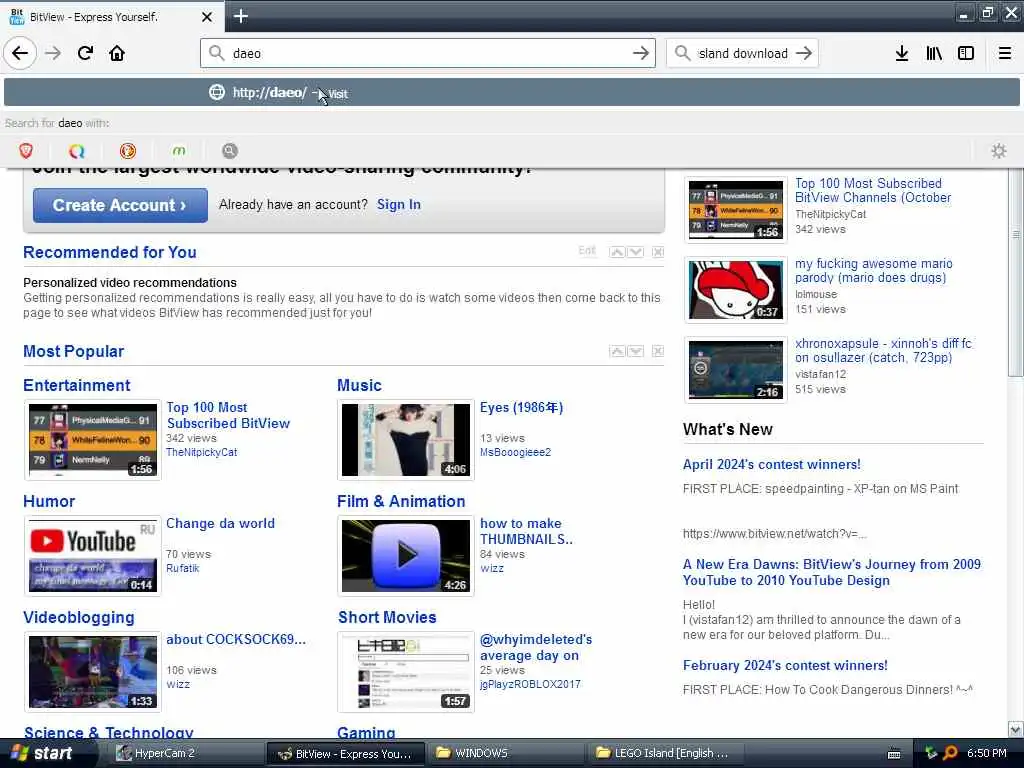
Task: Open Change da world video thumbnail
Action: (93, 556)
